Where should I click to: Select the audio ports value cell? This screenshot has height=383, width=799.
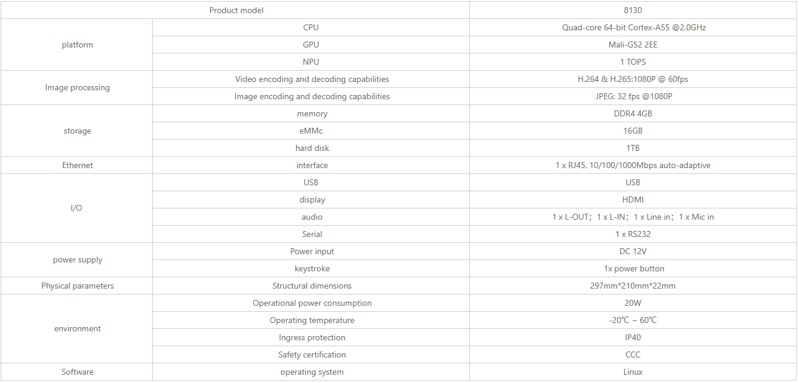pyautogui.click(x=633, y=217)
